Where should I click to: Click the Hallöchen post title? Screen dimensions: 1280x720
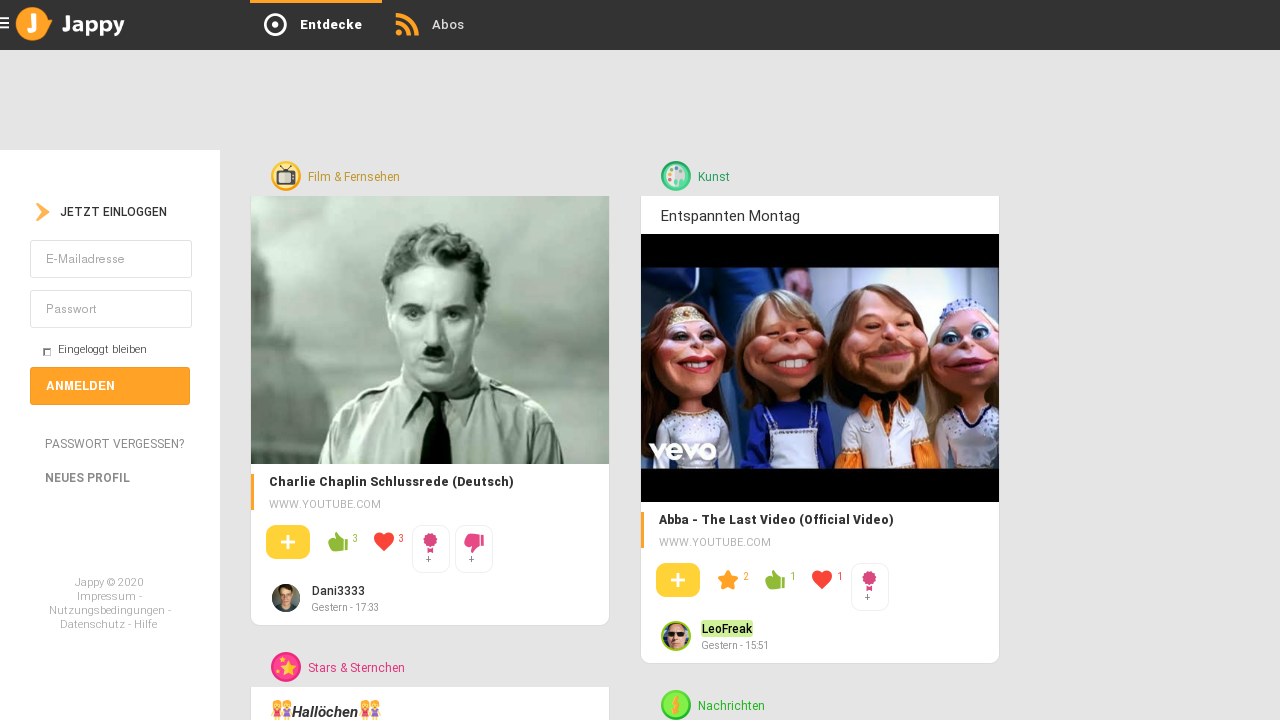325,711
